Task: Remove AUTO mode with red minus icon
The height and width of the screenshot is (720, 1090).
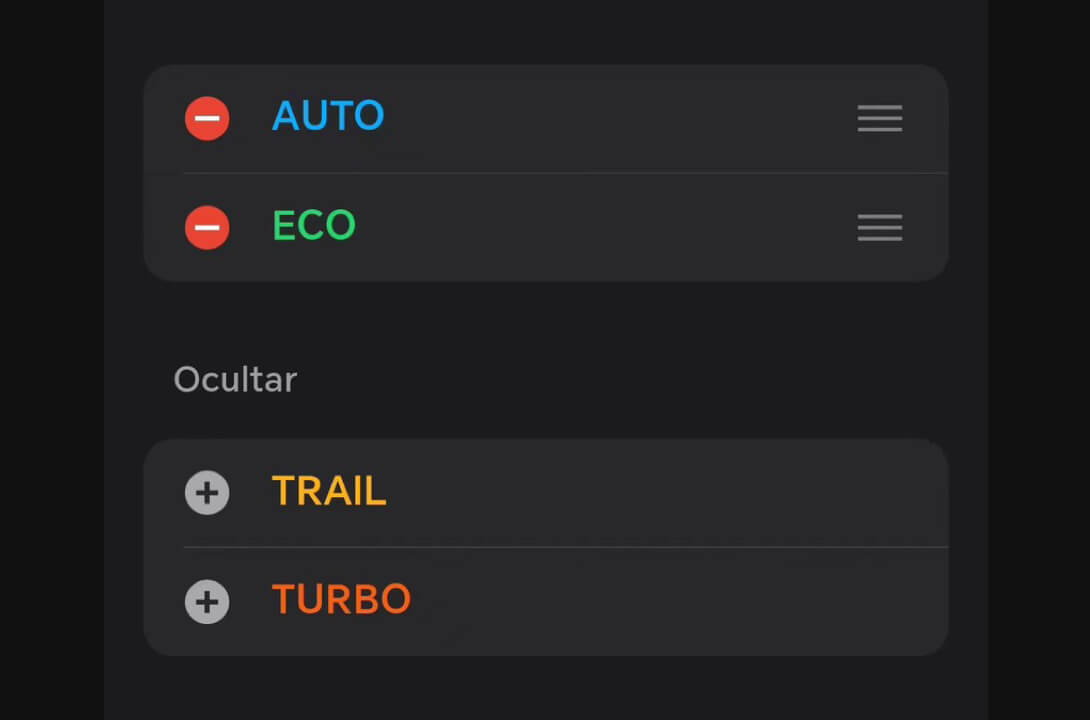Action: (207, 119)
